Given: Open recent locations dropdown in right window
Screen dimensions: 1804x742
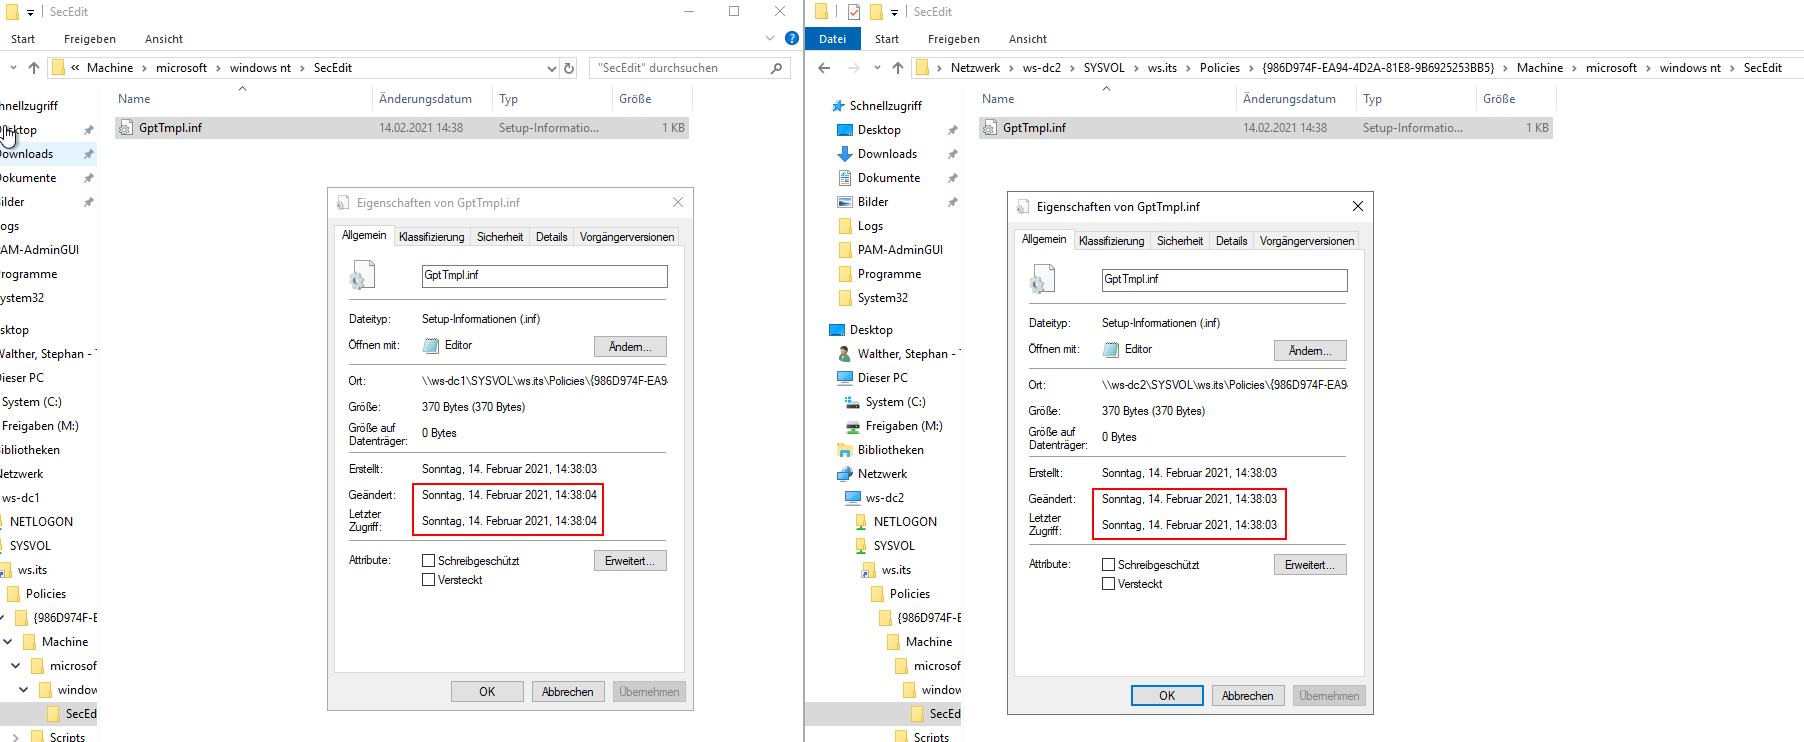Looking at the screenshot, I should (877, 68).
